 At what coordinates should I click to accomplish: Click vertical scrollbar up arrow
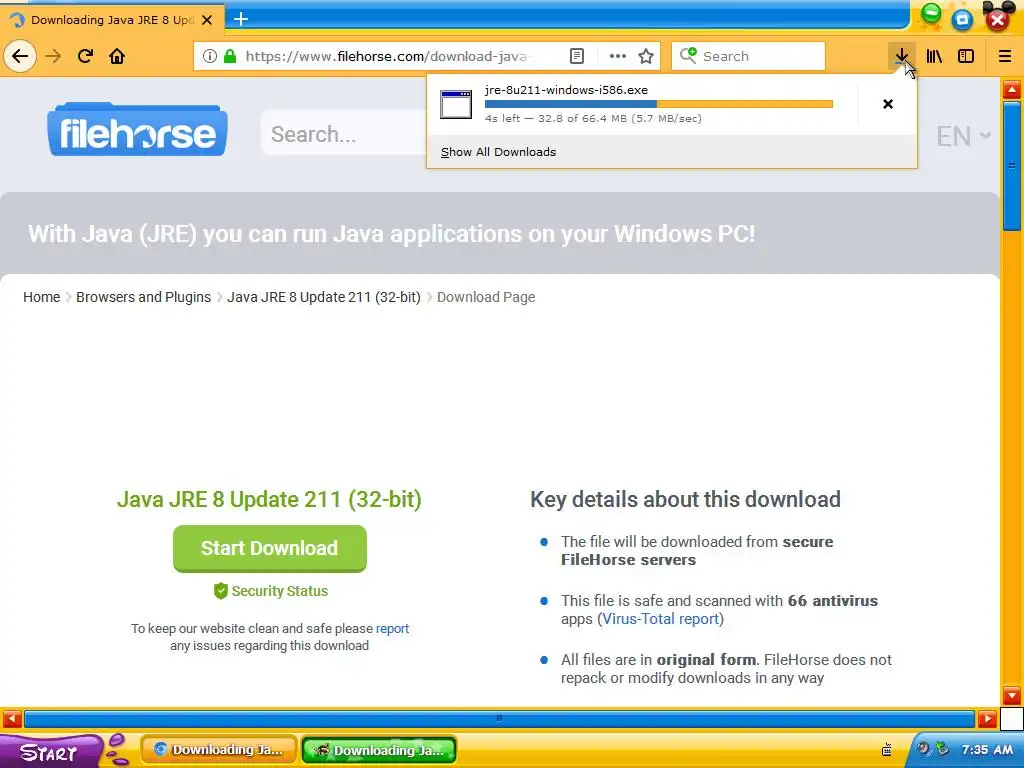point(1012,89)
